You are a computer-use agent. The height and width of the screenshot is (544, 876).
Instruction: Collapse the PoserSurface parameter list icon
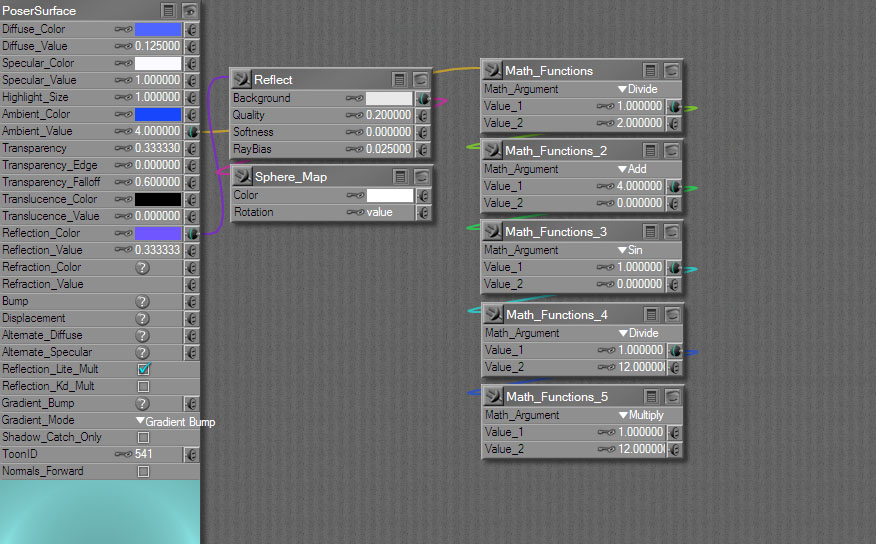click(x=169, y=11)
